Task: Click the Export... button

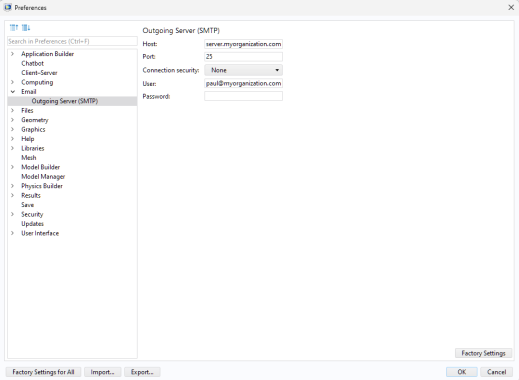Action: (x=142, y=372)
